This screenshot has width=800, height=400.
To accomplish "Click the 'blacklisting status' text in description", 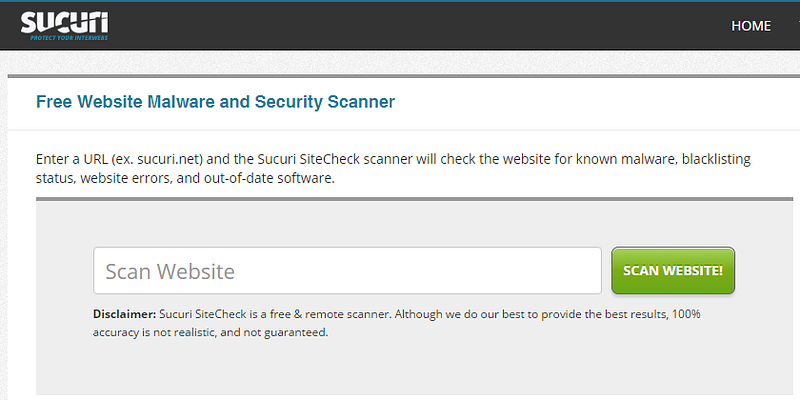I will (x=716, y=159).
